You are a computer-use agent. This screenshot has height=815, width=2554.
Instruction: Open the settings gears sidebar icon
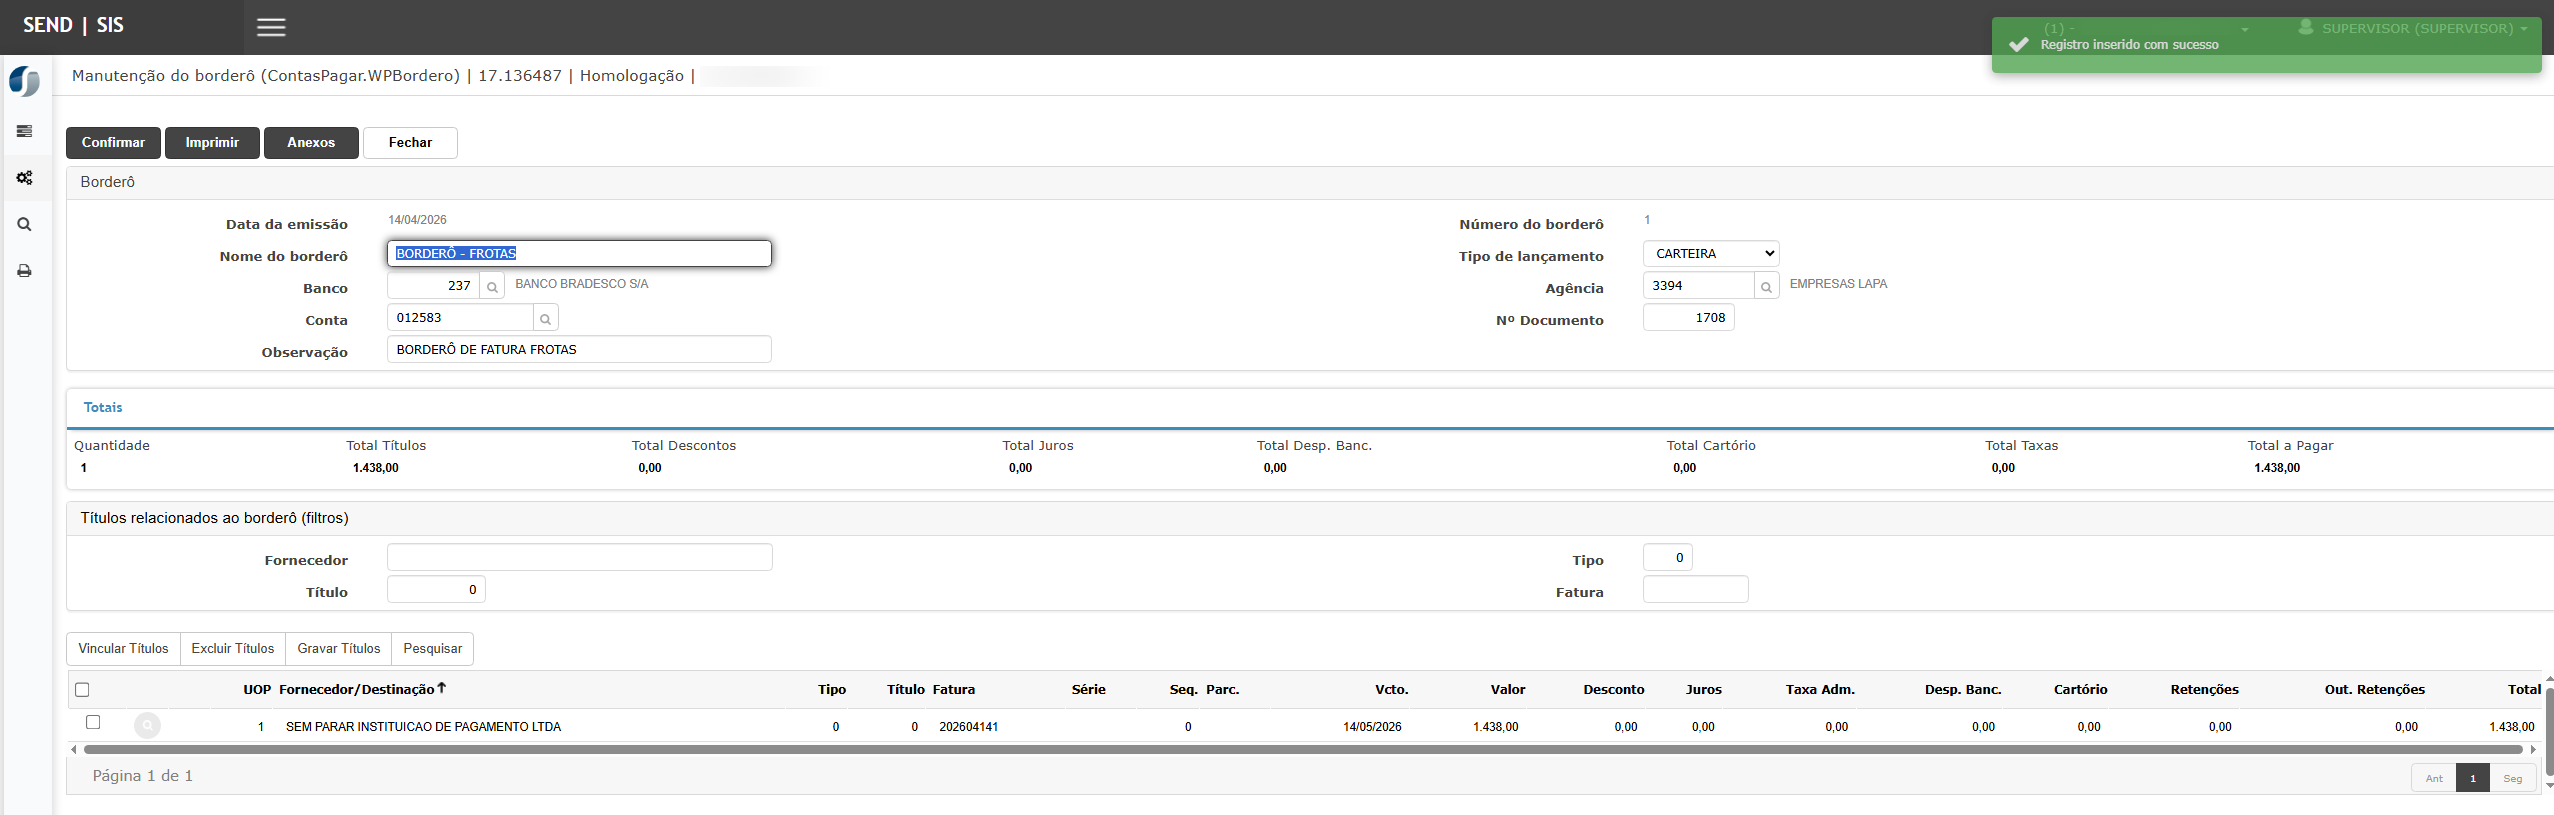pos(25,178)
